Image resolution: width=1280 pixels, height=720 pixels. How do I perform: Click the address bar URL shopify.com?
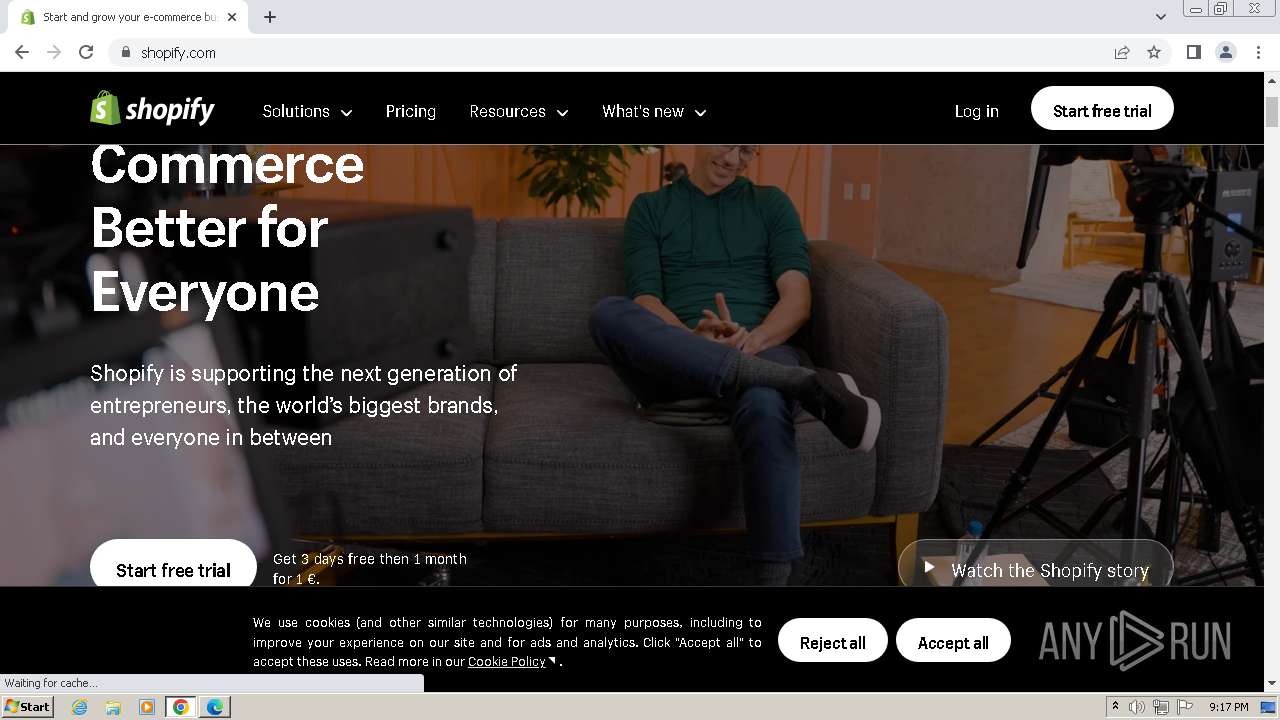(x=178, y=53)
